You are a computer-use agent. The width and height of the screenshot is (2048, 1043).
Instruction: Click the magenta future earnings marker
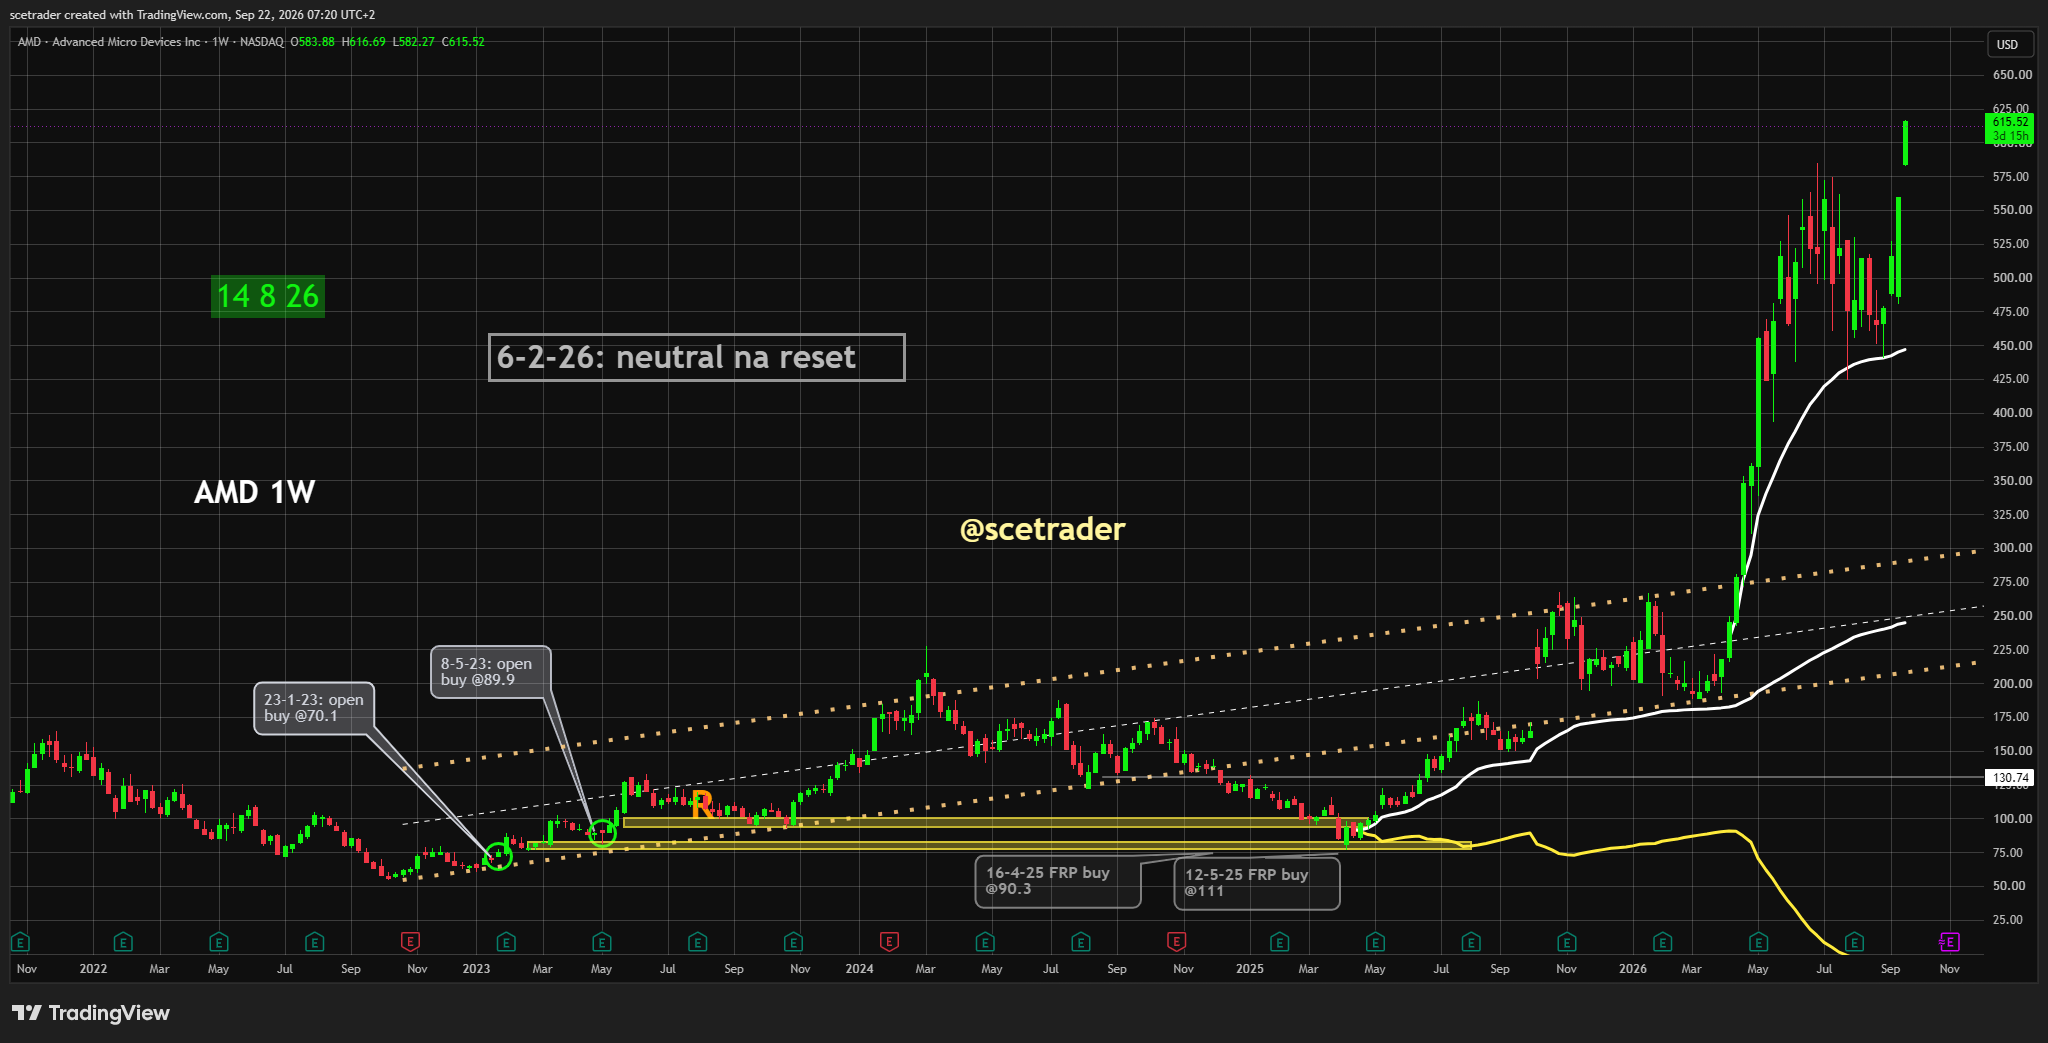[x=1949, y=942]
